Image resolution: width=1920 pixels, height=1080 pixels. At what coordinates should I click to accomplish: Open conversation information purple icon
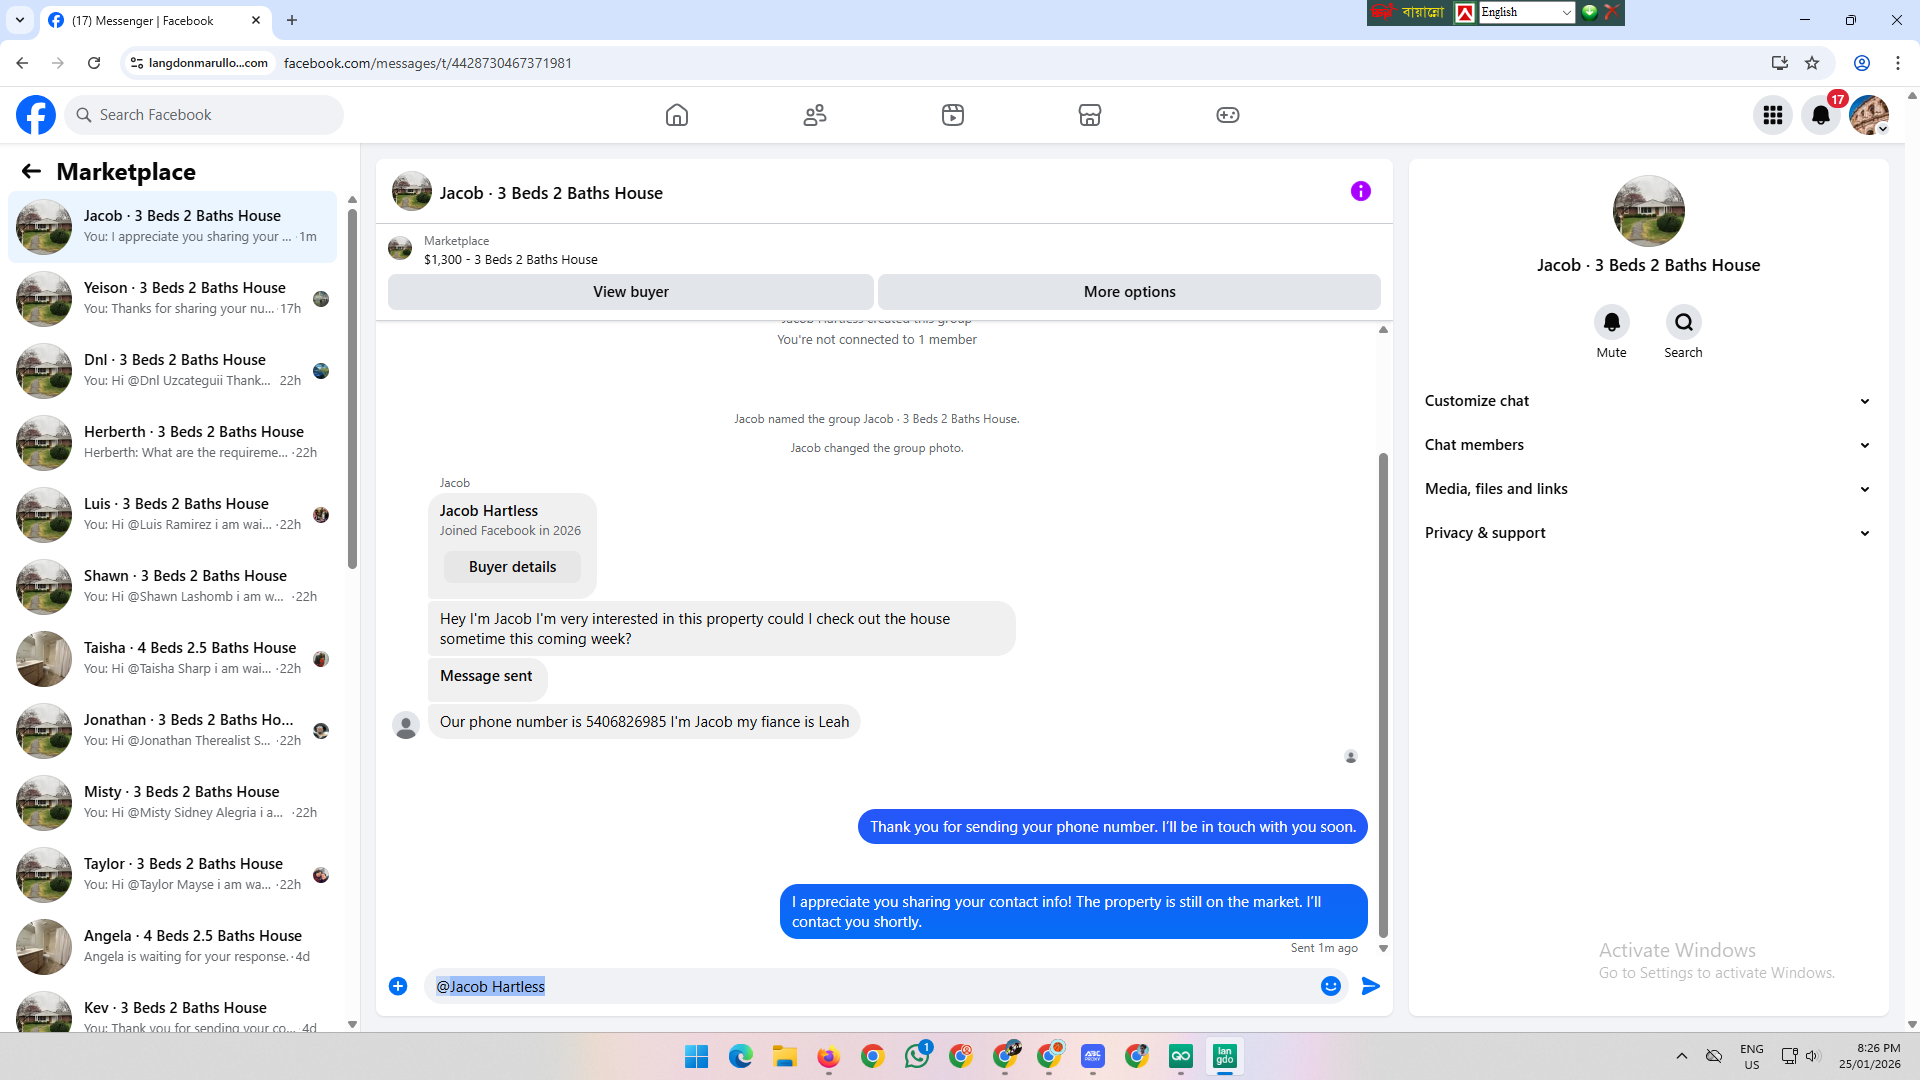tap(1361, 191)
